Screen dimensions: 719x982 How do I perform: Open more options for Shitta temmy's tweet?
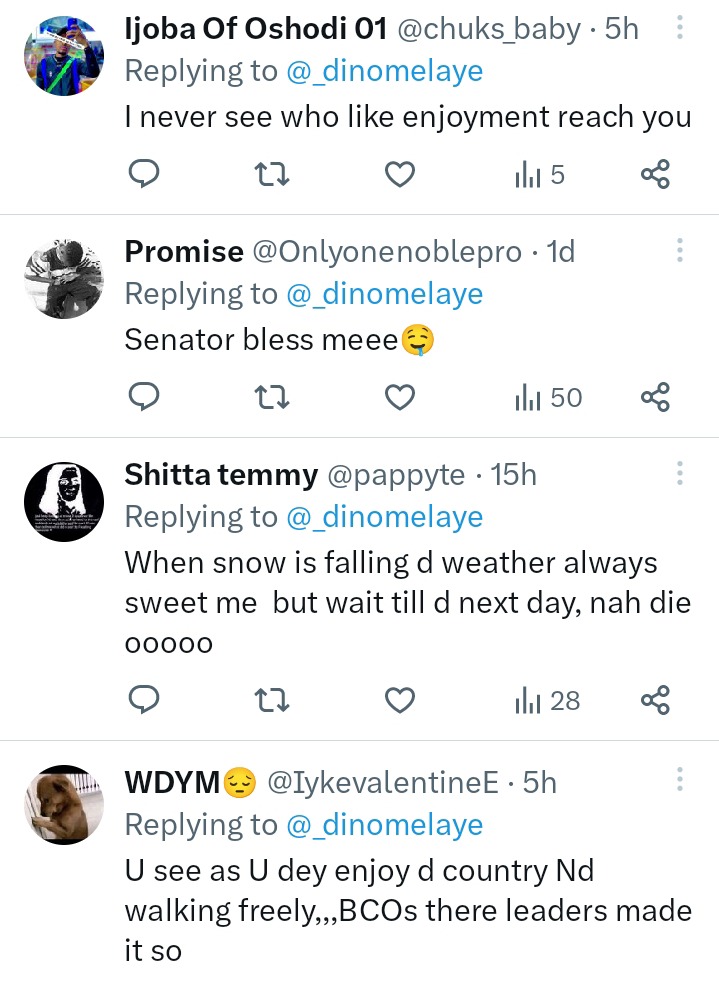click(x=680, y=473)
